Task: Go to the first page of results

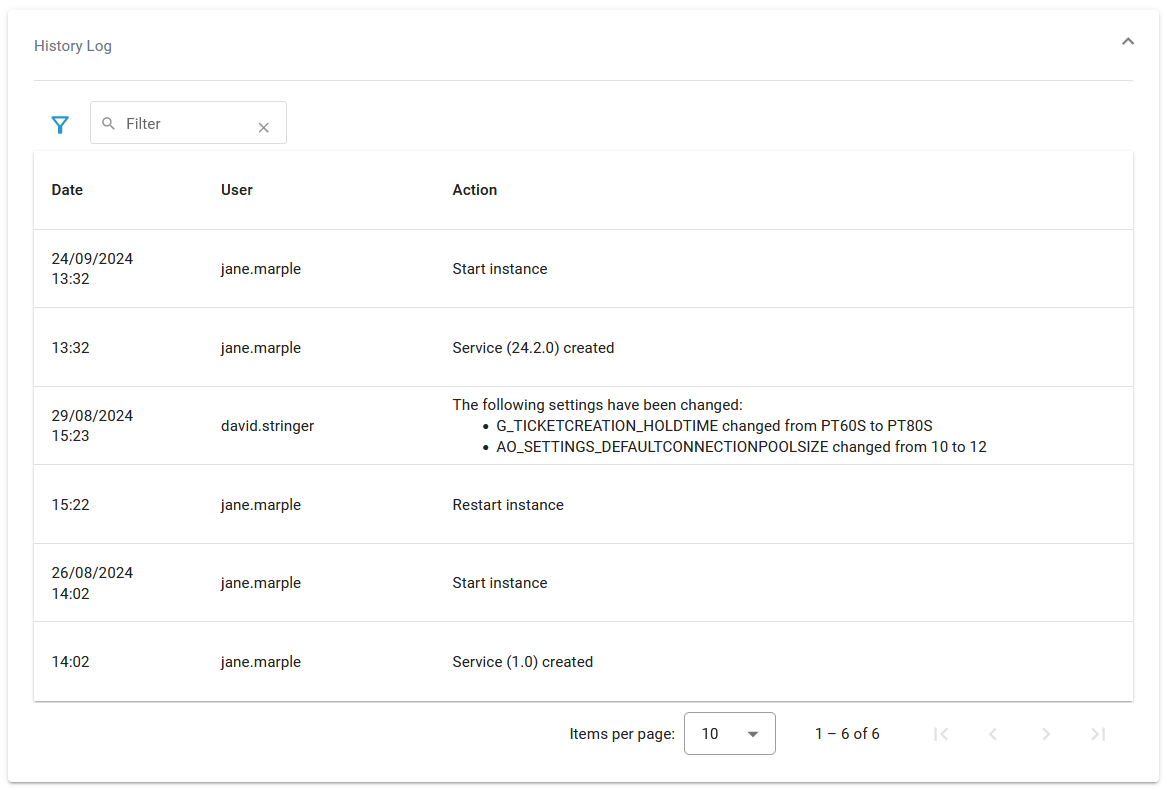Action: point(940,734)
